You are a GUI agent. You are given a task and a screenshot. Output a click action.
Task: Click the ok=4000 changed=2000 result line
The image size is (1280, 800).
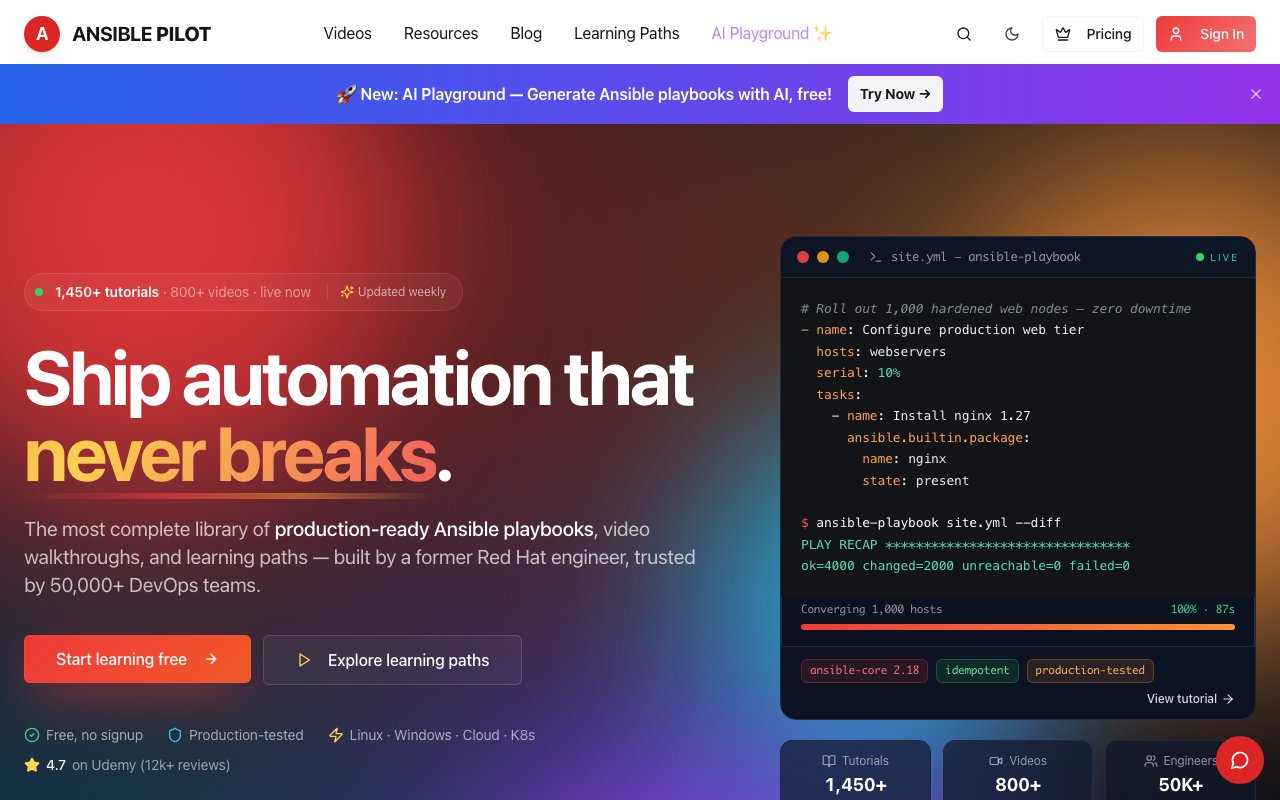(x=965, y=566)
